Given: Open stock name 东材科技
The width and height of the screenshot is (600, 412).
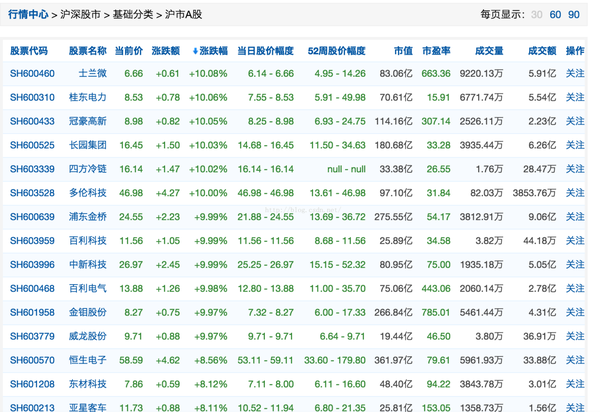Looking at the screenshot, I should pyautogui.click(x=88, y=384).
